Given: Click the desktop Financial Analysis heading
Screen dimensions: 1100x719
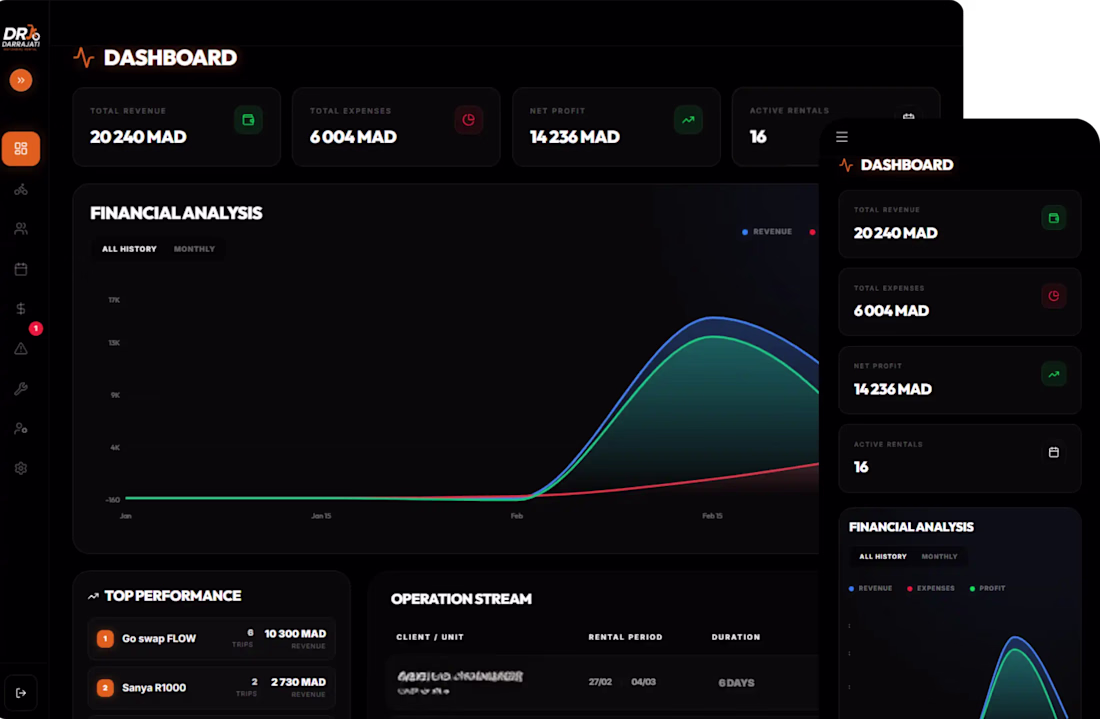Looking at the screenshot, I should click(176, 213).
